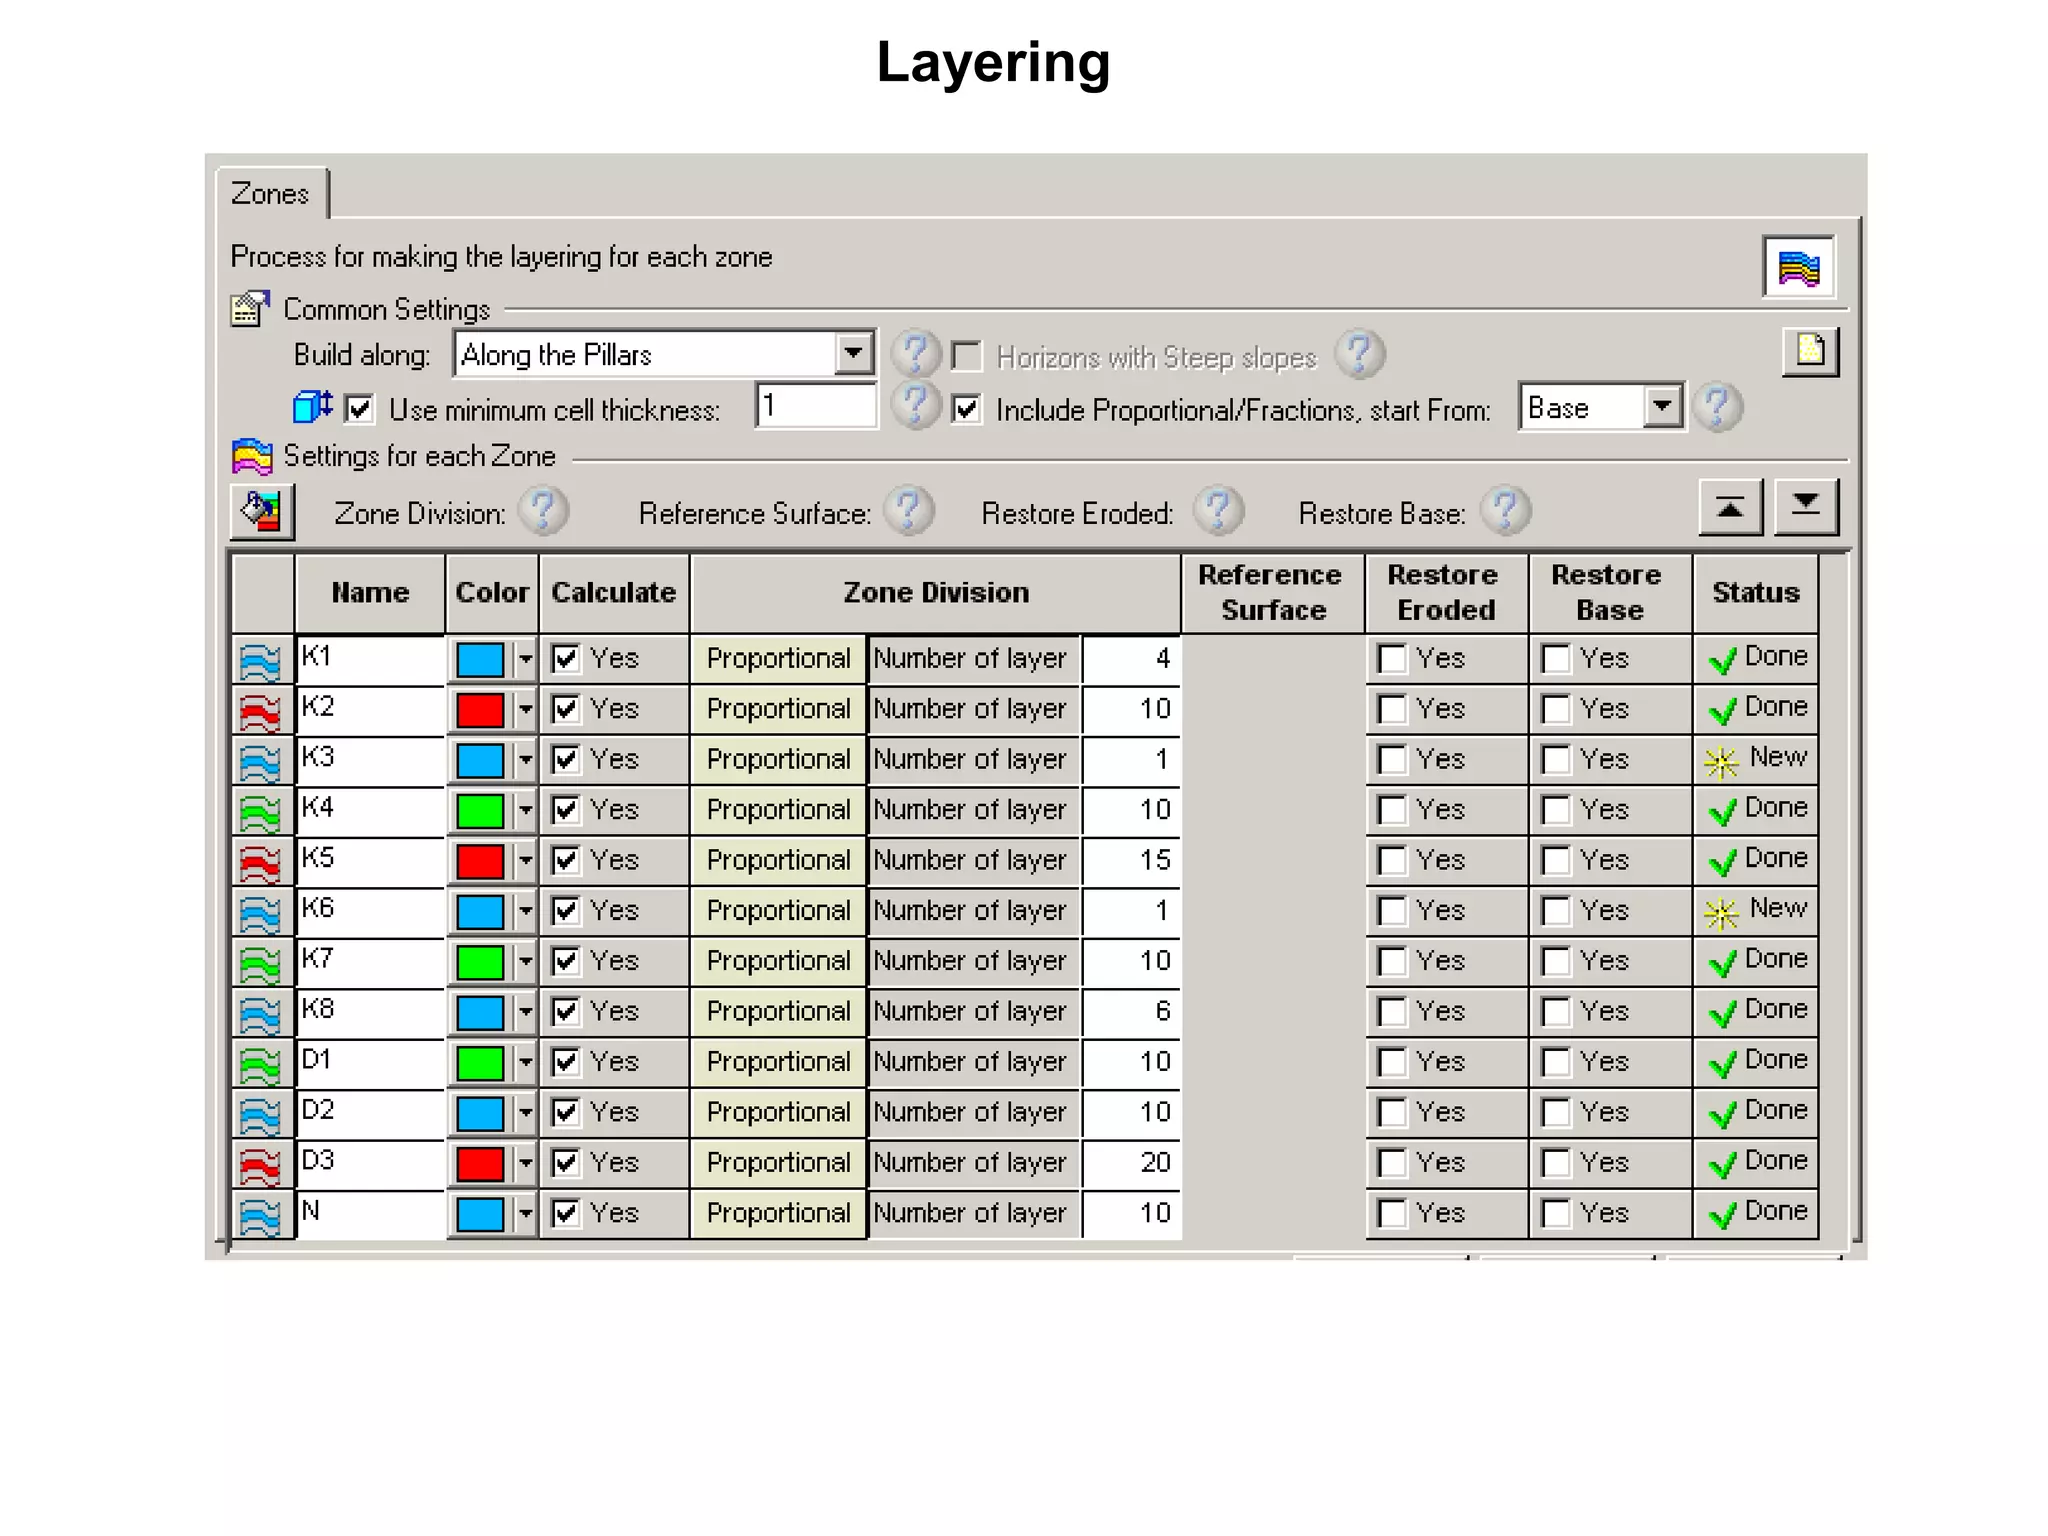This screenshot has width=2048, height=1536.
Task: Click the paint bucket color fill icon
Action: pyautogui.click(x=262, y=511)
